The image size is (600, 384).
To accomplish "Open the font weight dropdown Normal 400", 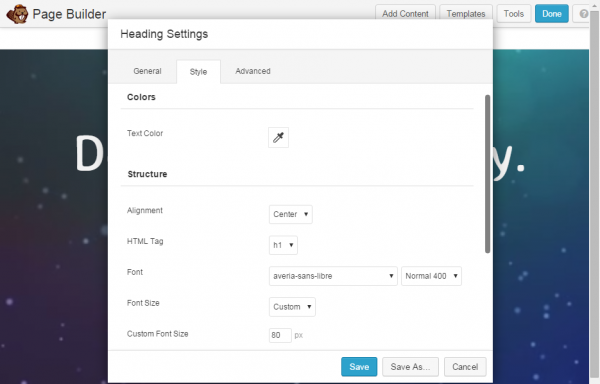I will 431,276.
